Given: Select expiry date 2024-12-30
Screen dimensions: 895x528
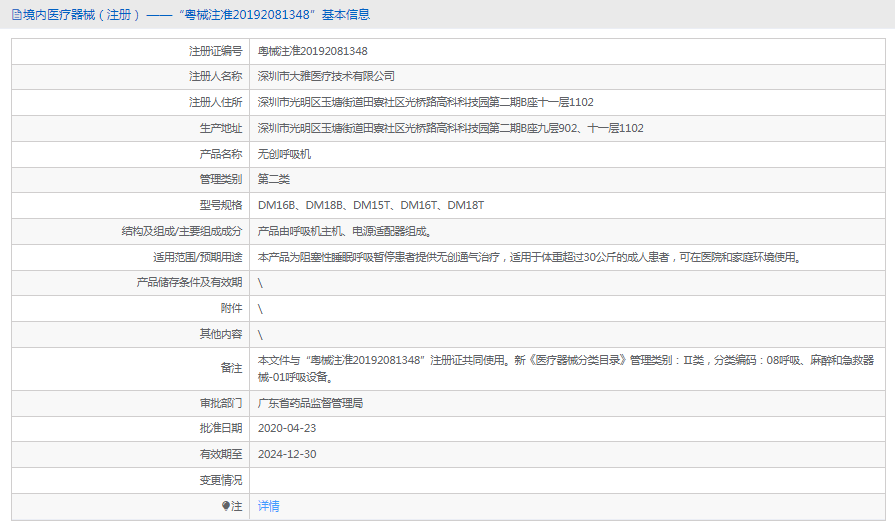Looking at the screenshot, I should (x=287, y=454).
